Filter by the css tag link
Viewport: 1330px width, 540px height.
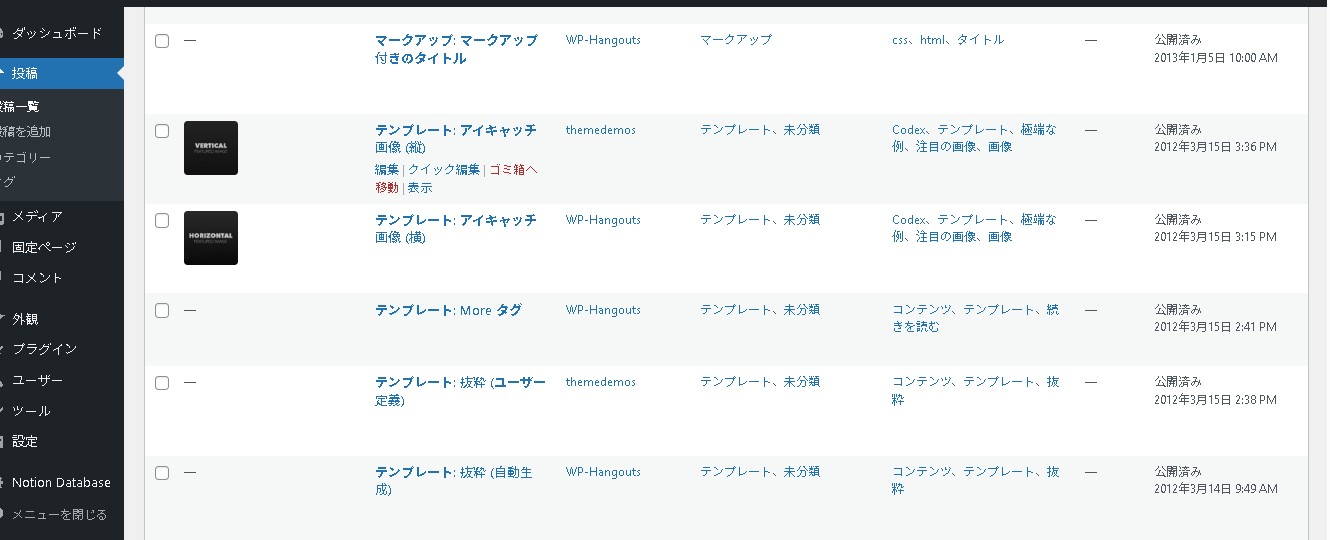coord(901,40)
